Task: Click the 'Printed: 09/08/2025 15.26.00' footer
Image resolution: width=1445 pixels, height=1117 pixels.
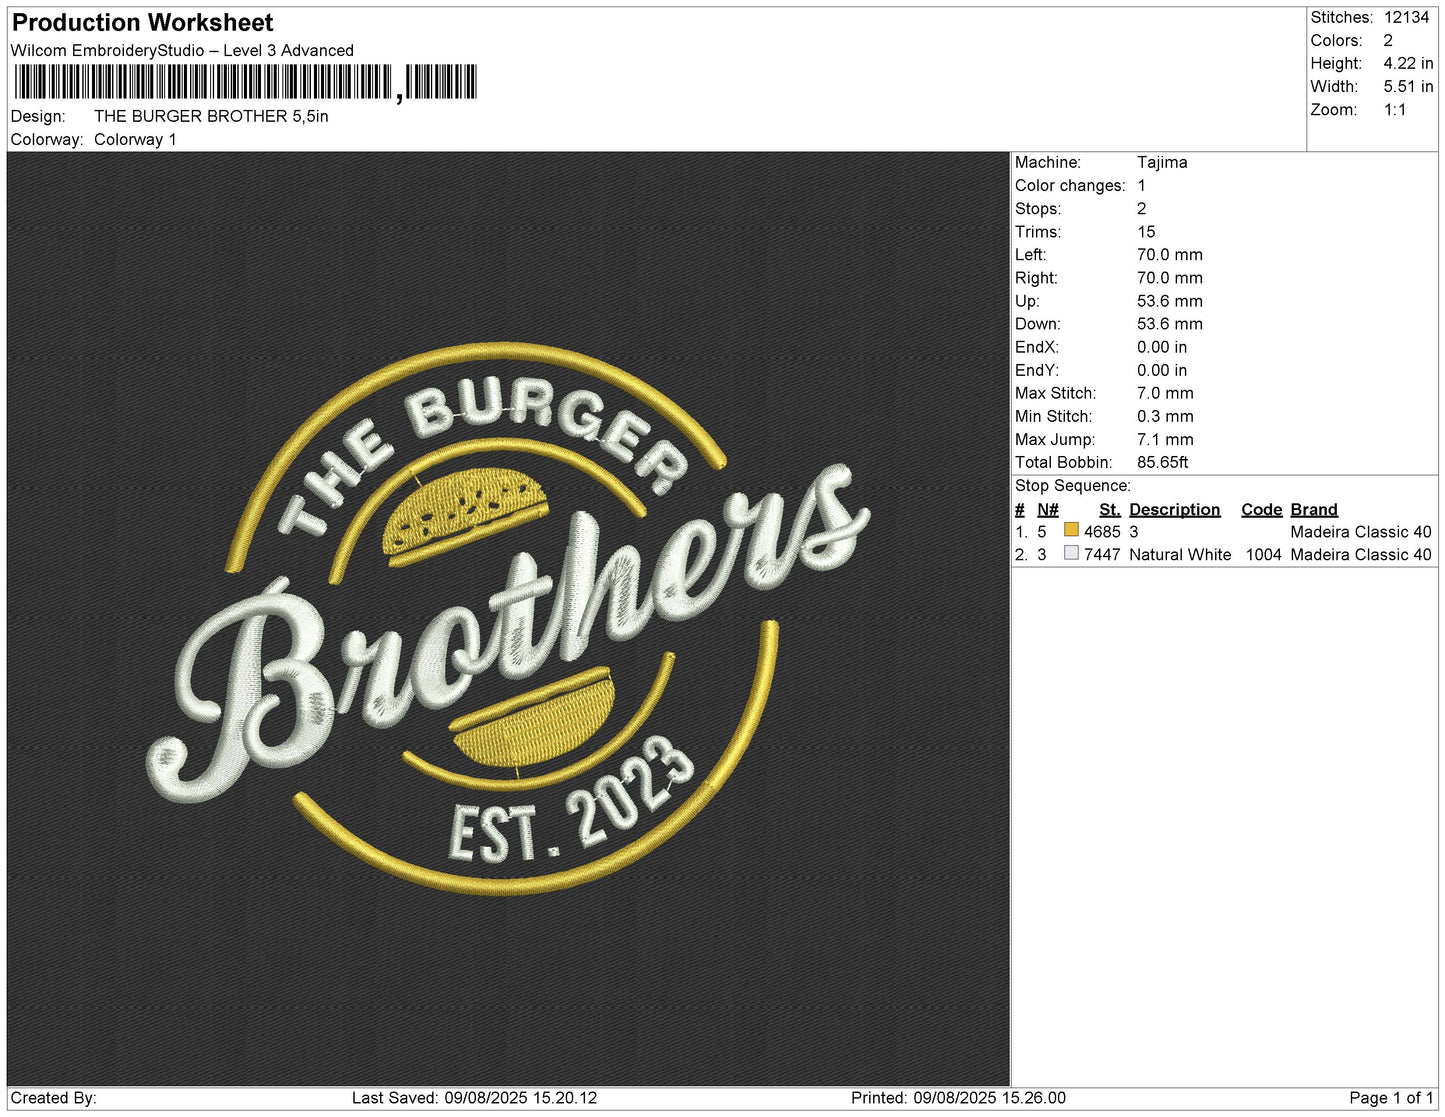Action: pos(958,1098)
